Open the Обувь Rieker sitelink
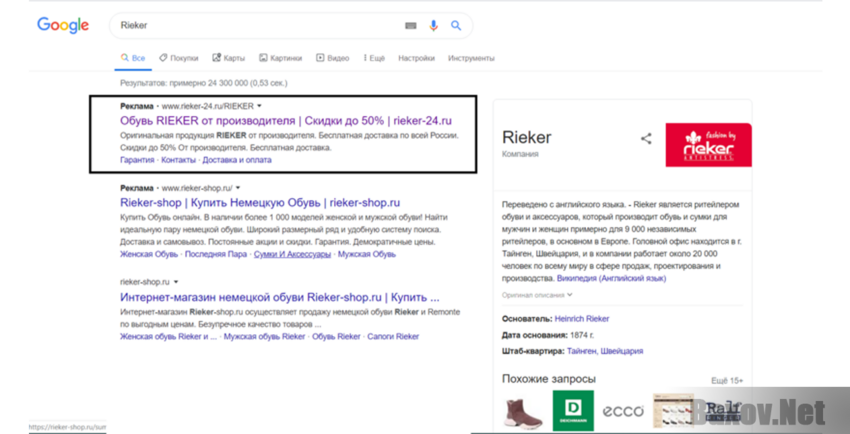850x434 pixels. (336, 336)
